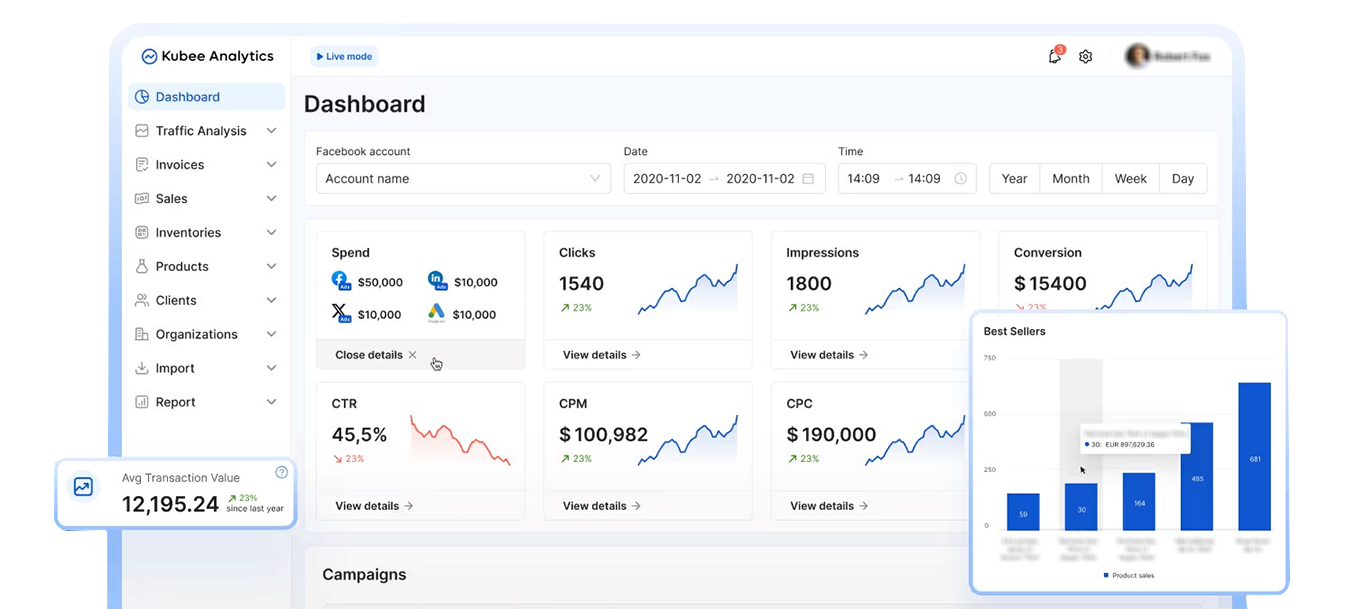Click the Clicks value 1540

click(x=581, y=284)
